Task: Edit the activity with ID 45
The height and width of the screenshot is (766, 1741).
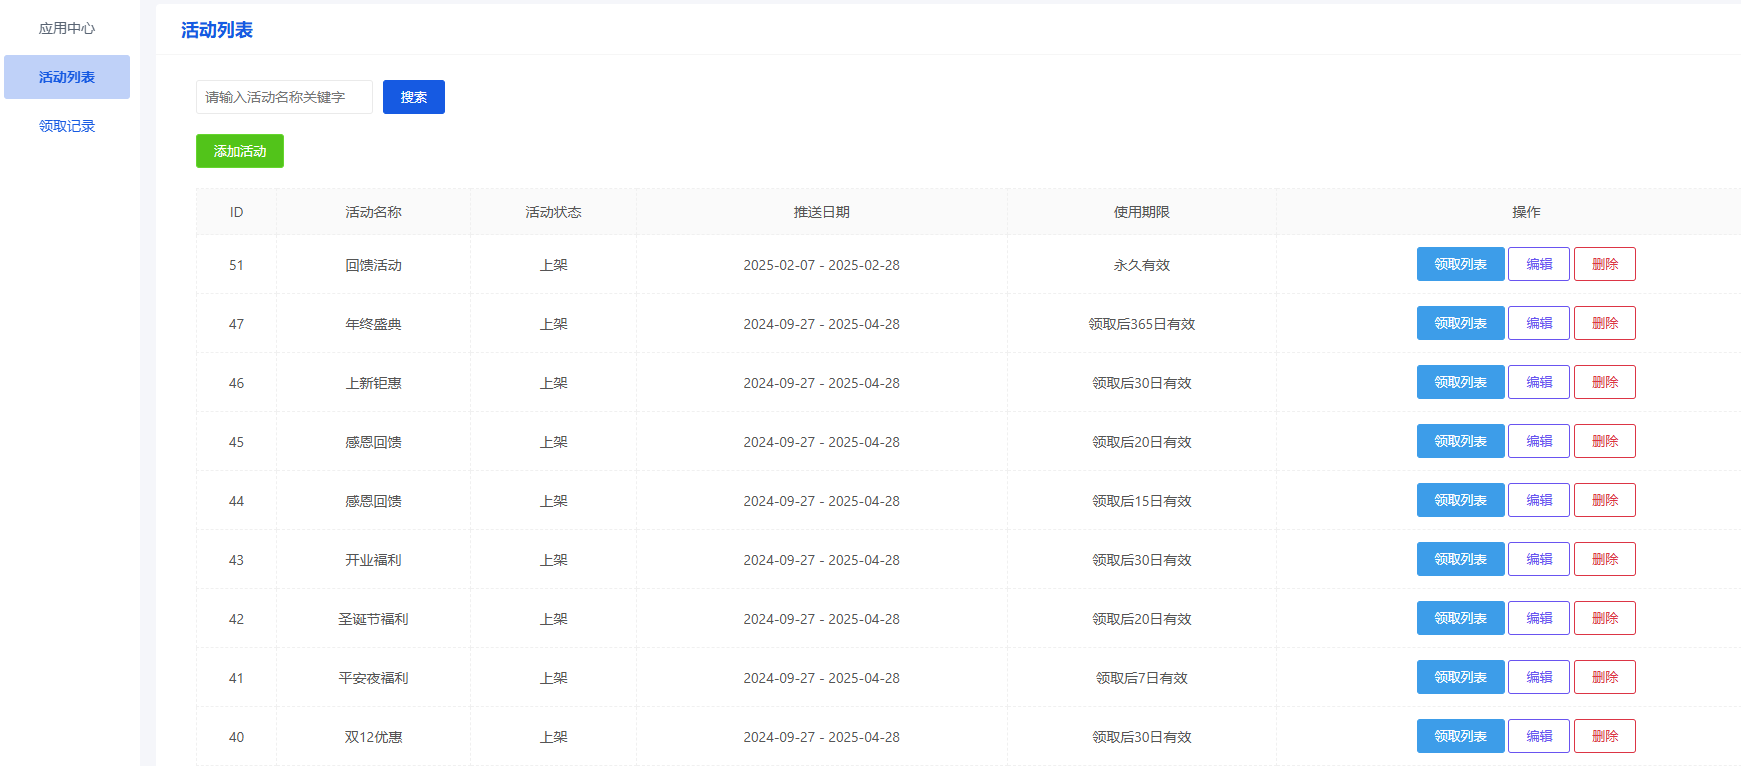Action: click(1538, 441)
